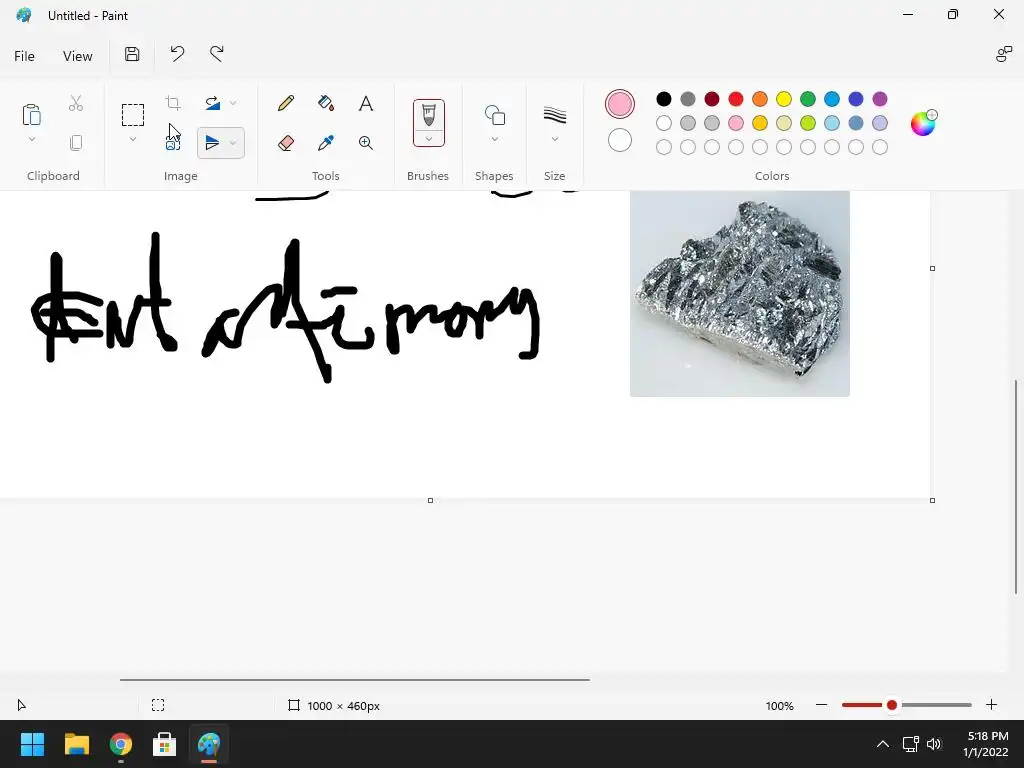Click the Copy icon

pyautogui.click(x=76, y=143)
